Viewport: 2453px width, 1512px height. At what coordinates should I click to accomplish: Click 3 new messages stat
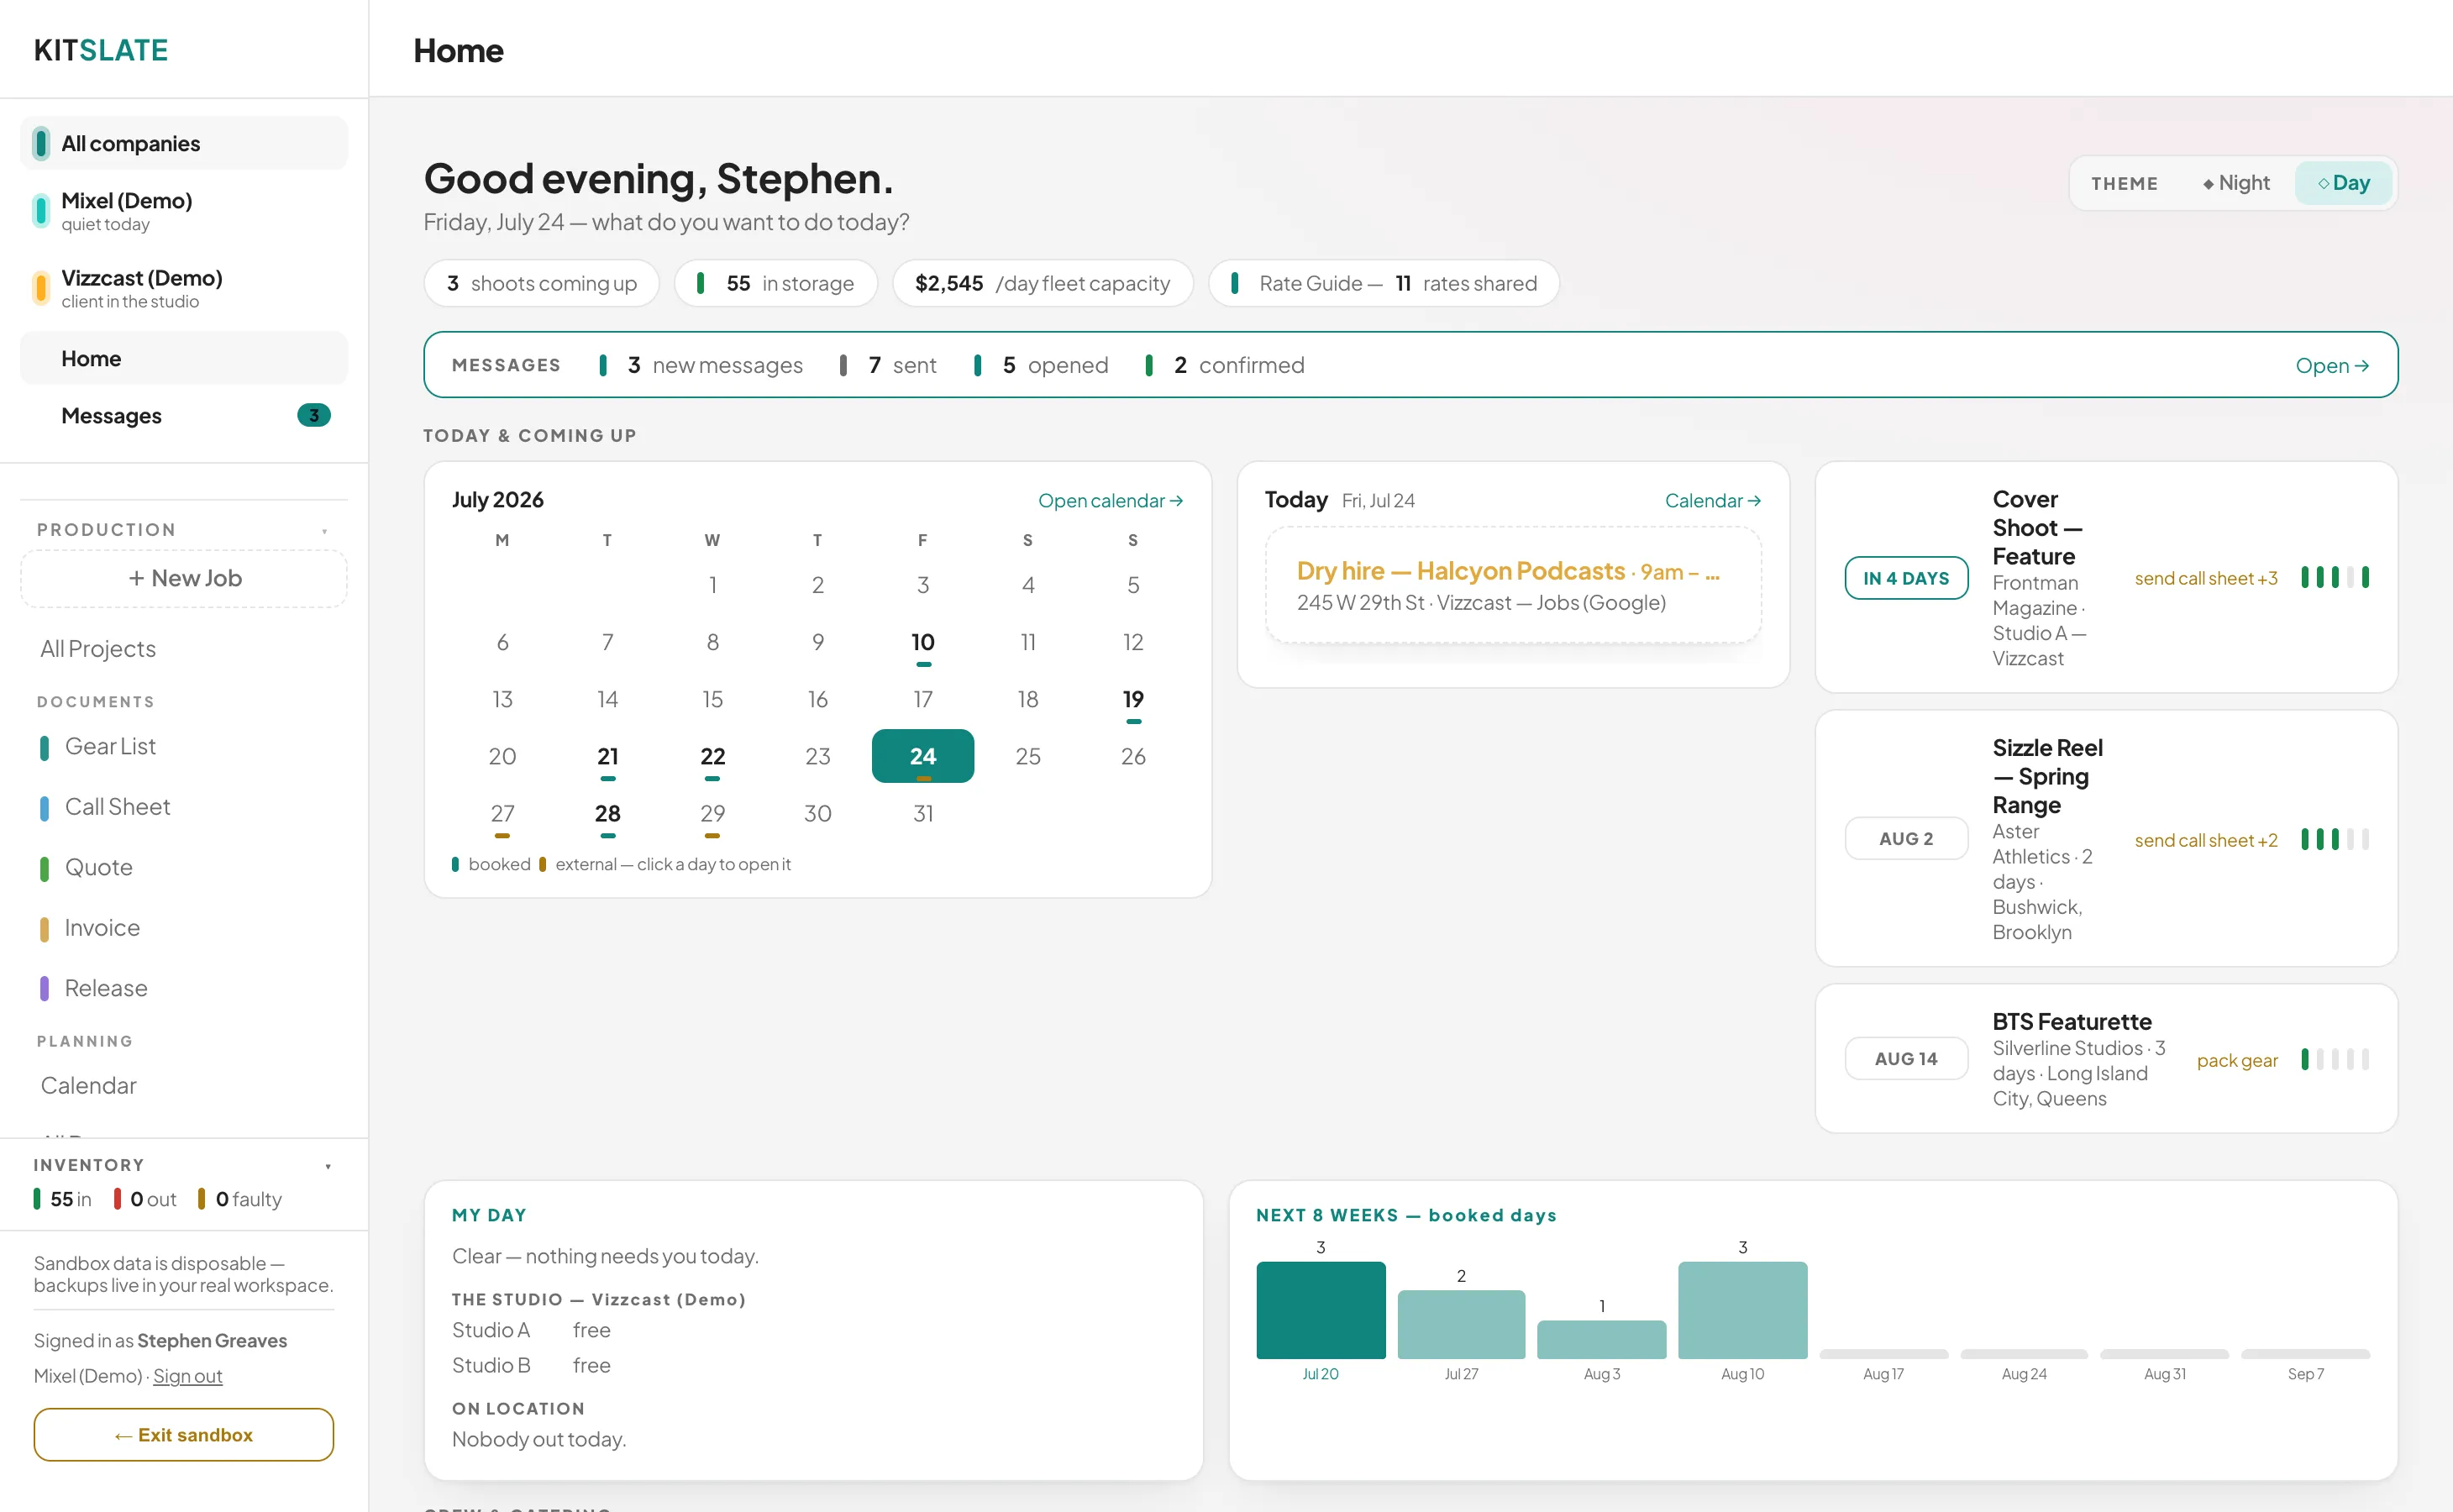coord(702,365)
